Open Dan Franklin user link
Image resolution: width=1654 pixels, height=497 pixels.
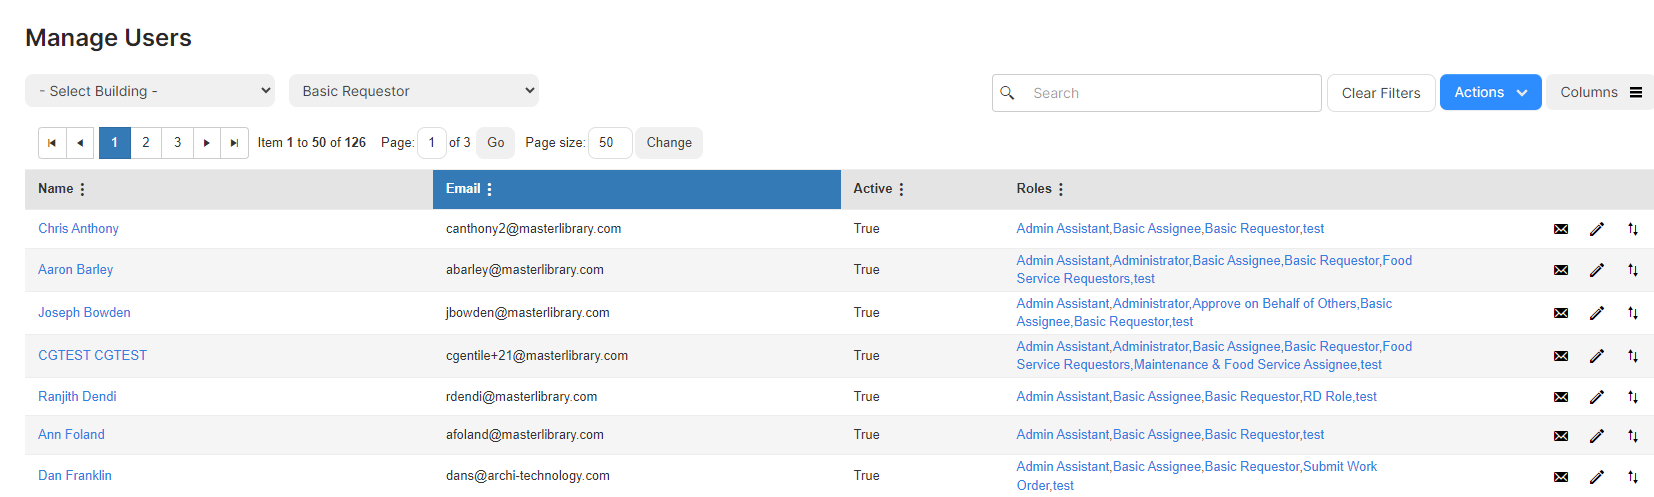click(x=75, y=476)
